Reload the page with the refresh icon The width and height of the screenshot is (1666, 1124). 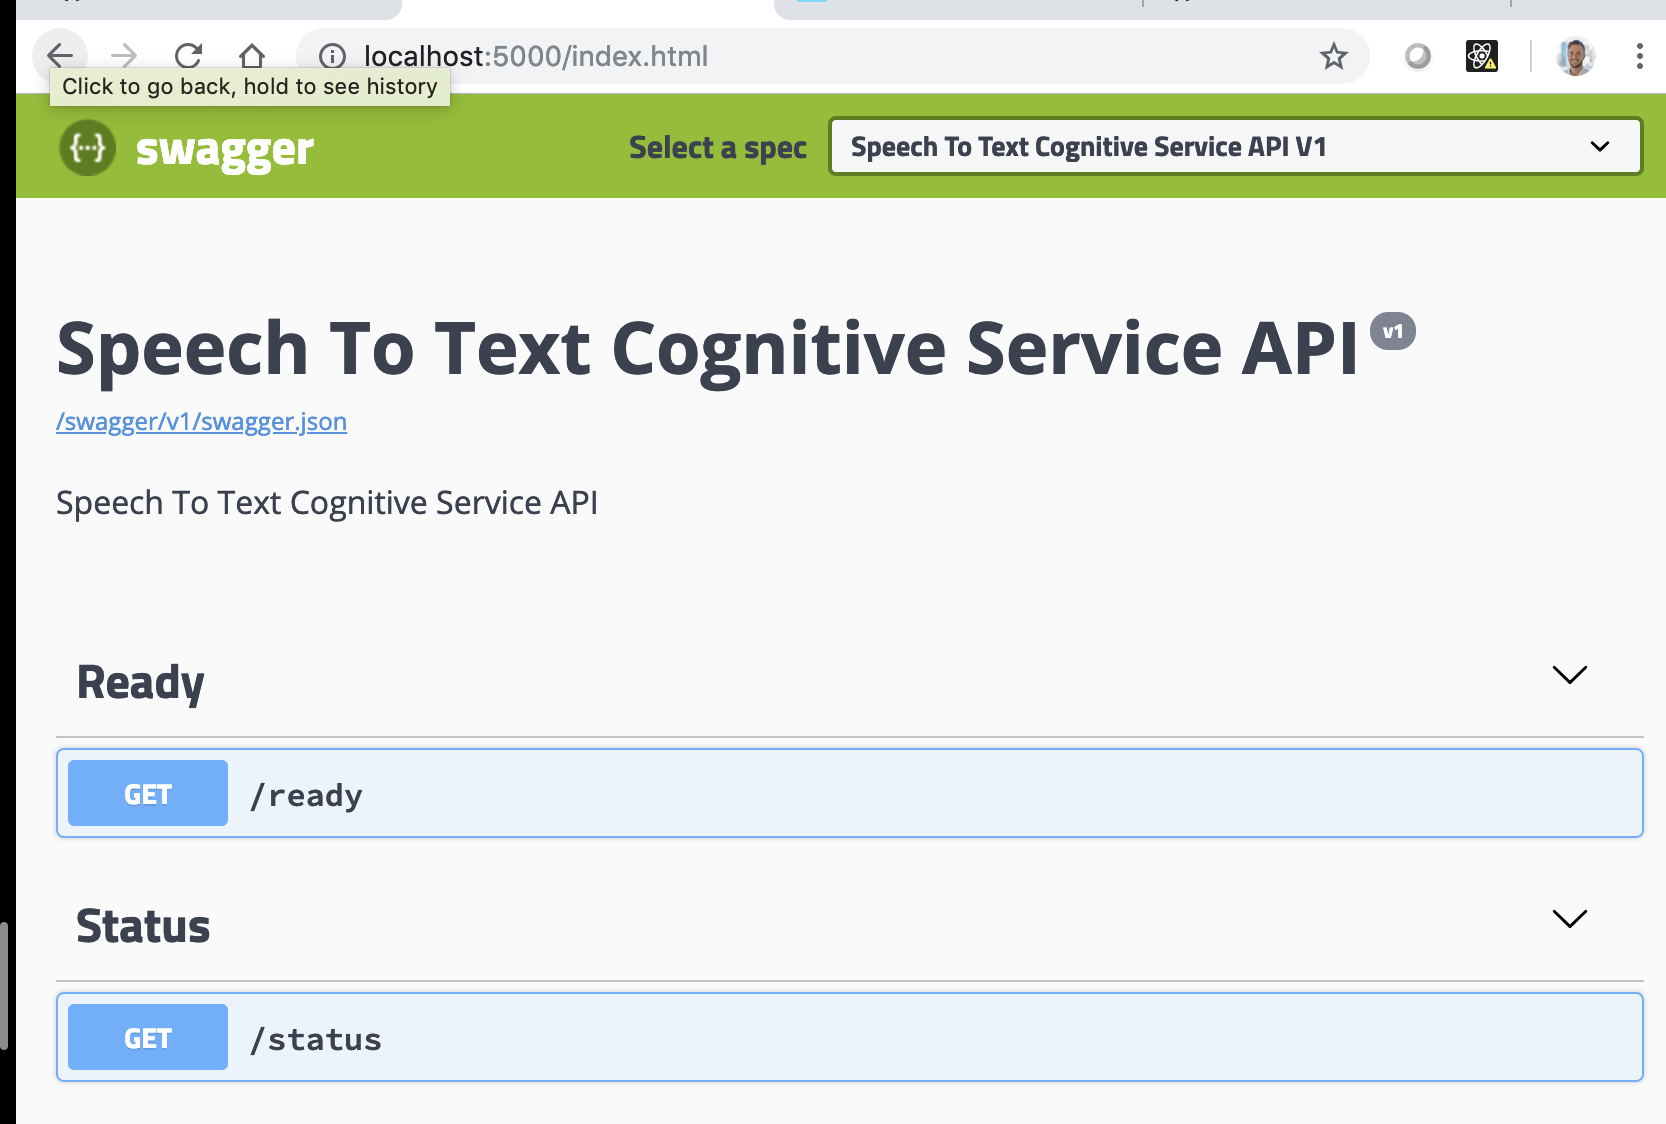(189, 56)
